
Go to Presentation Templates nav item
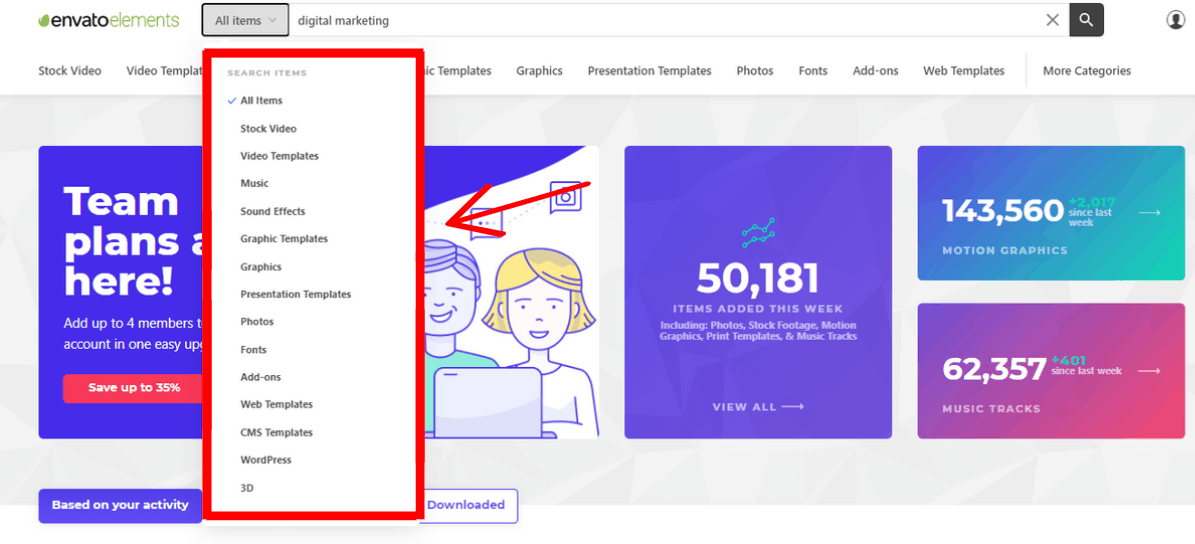[649, 71]
